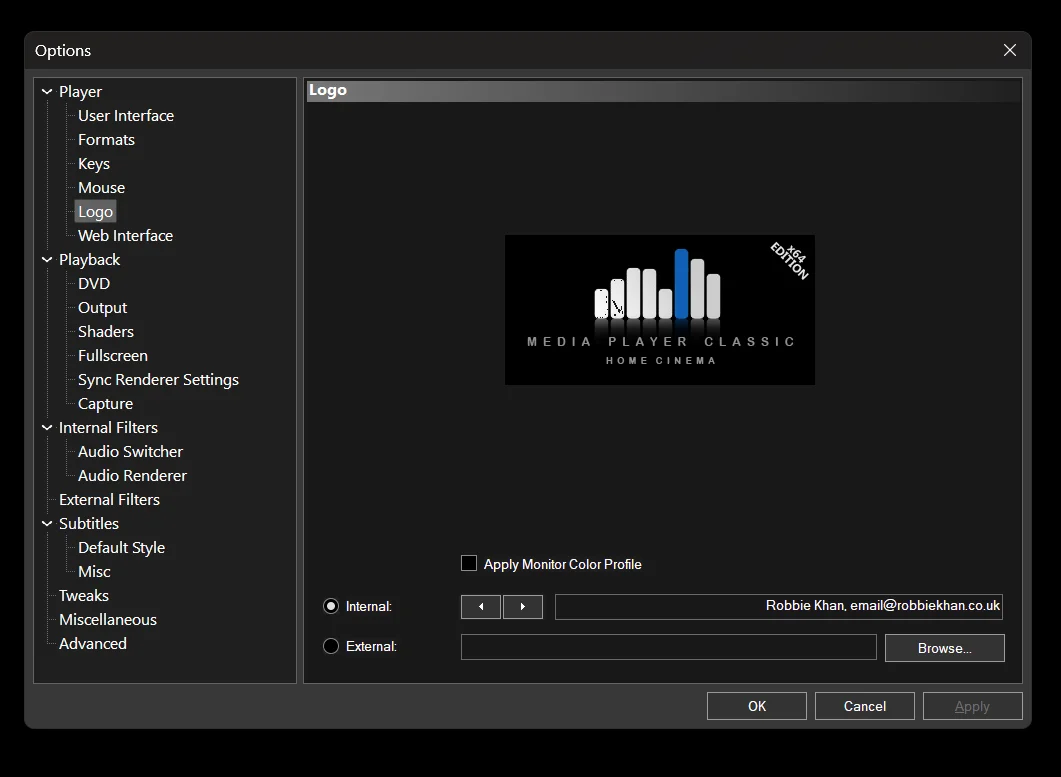Select the Player root tree item
This screenshot has height=777, width=1061.
(80, 91)
